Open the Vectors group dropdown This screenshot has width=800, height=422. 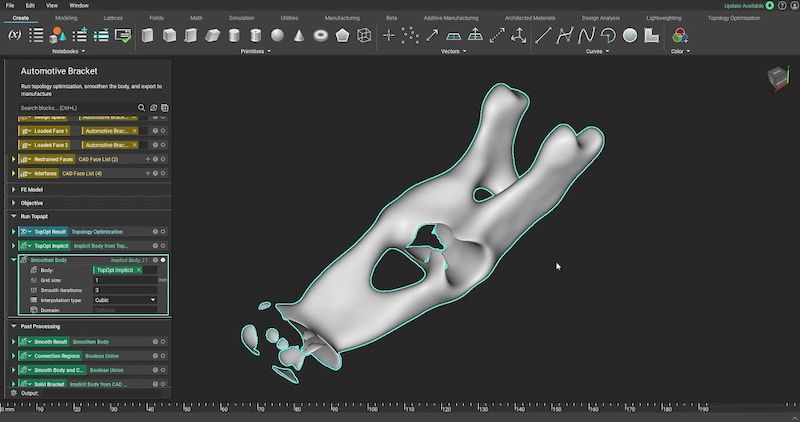453,52
